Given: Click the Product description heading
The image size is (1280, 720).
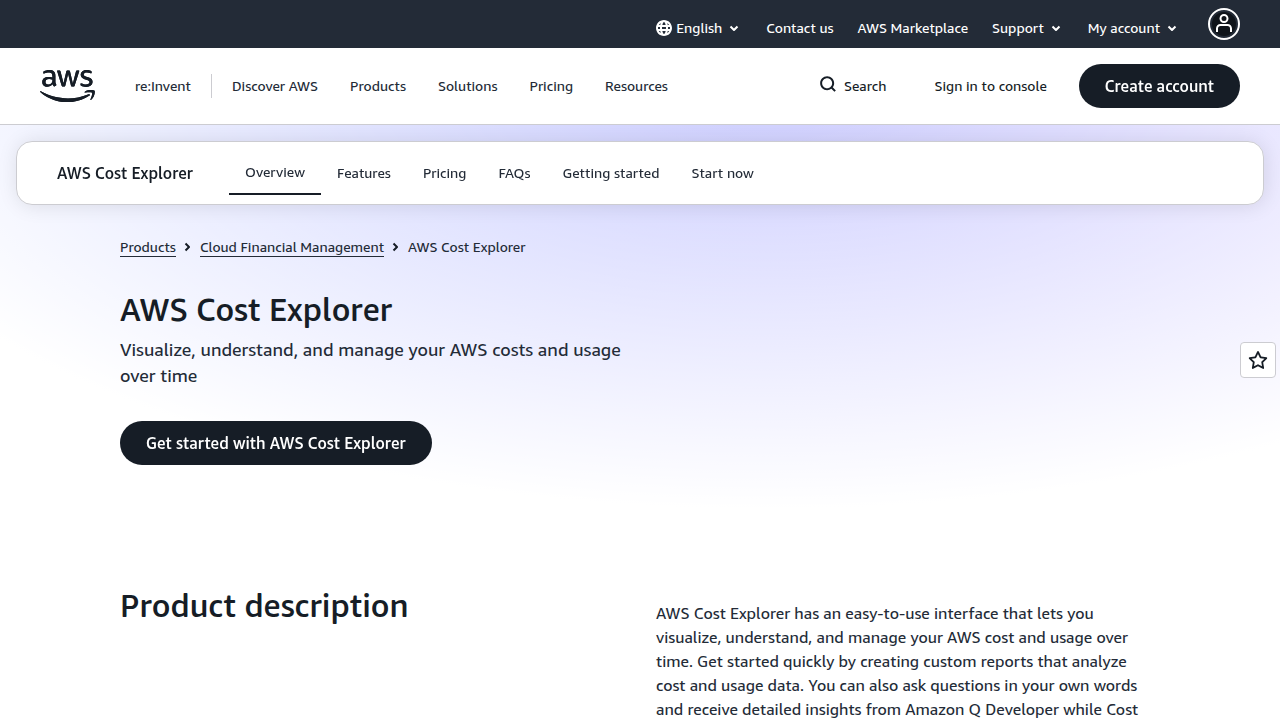Looking at the screenshot, I should point(264,606).
